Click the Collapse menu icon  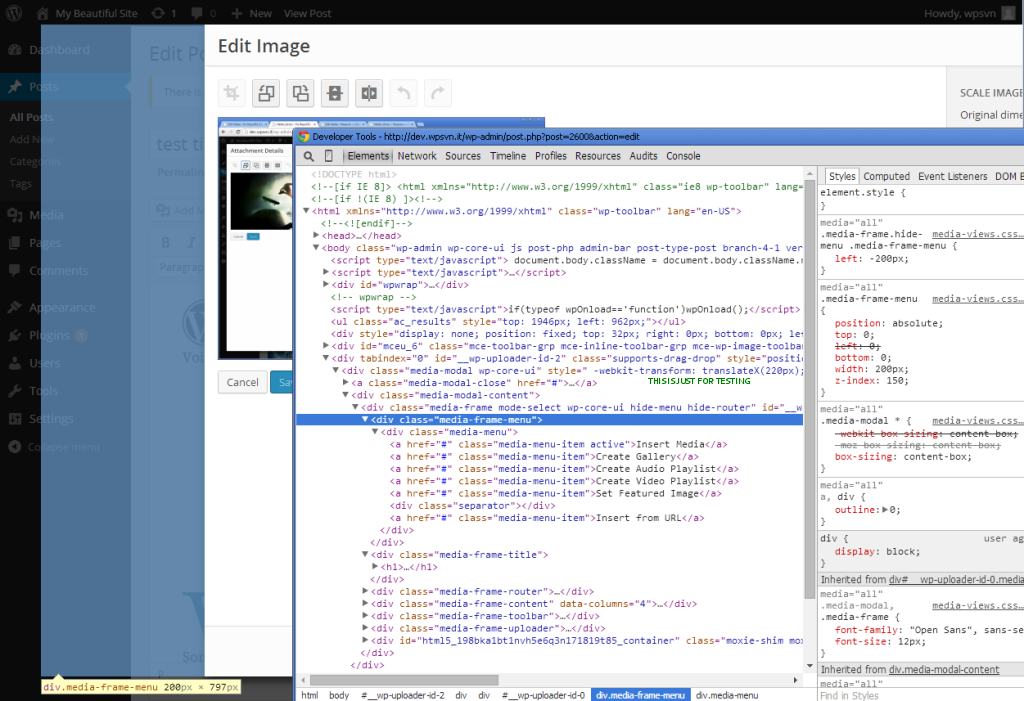14,447
